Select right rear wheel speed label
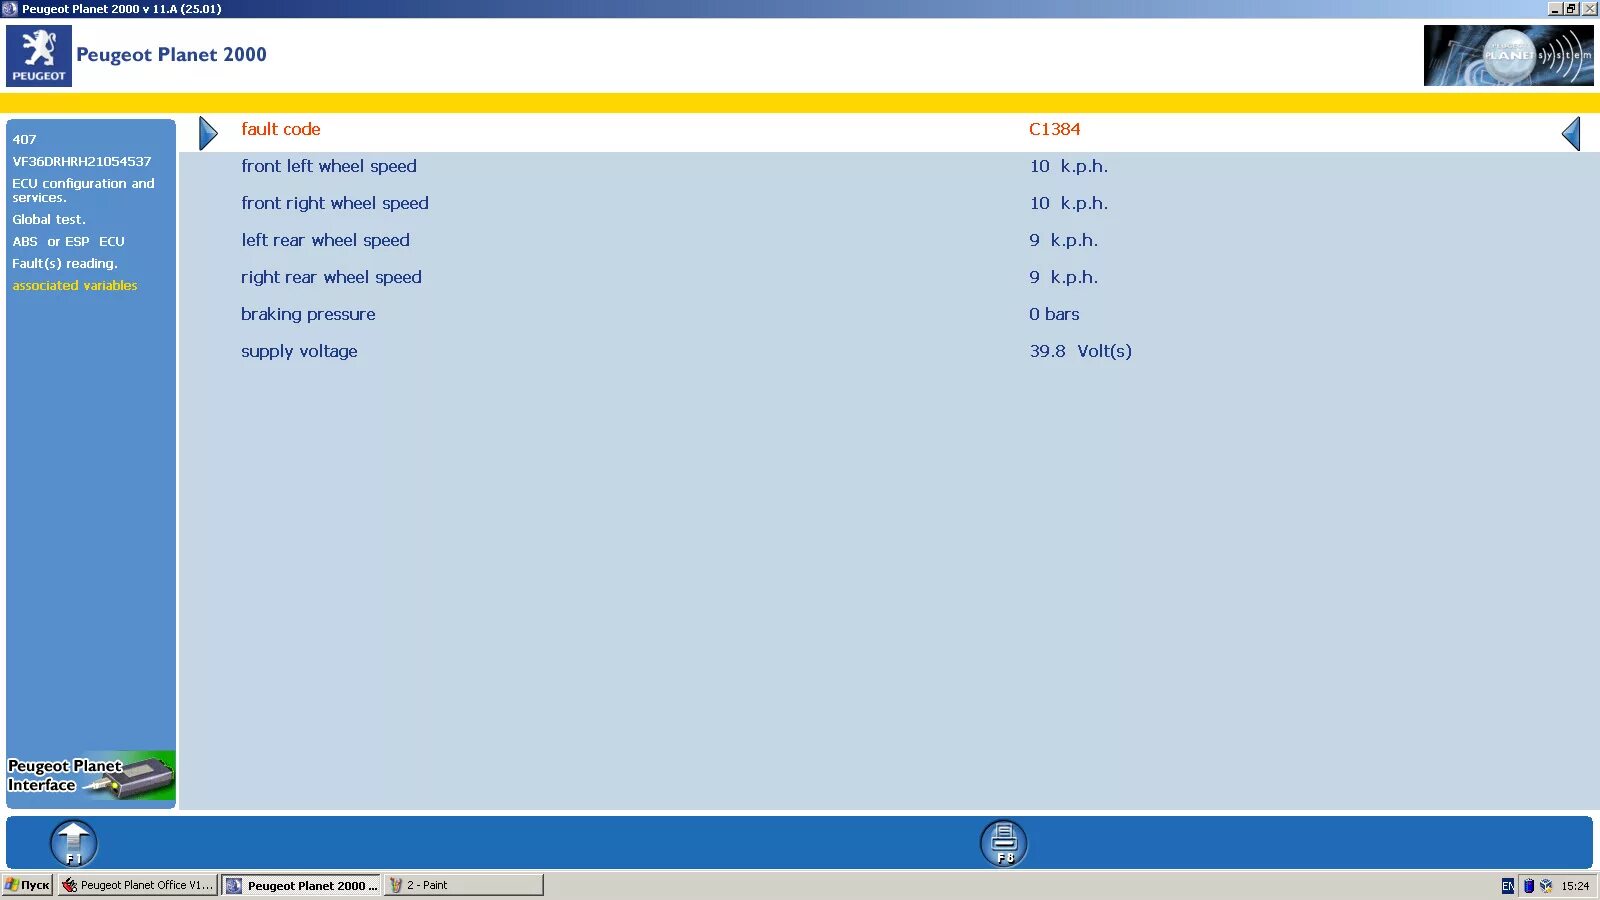The width and height of the screenshot is (1600, 900). 331,277
